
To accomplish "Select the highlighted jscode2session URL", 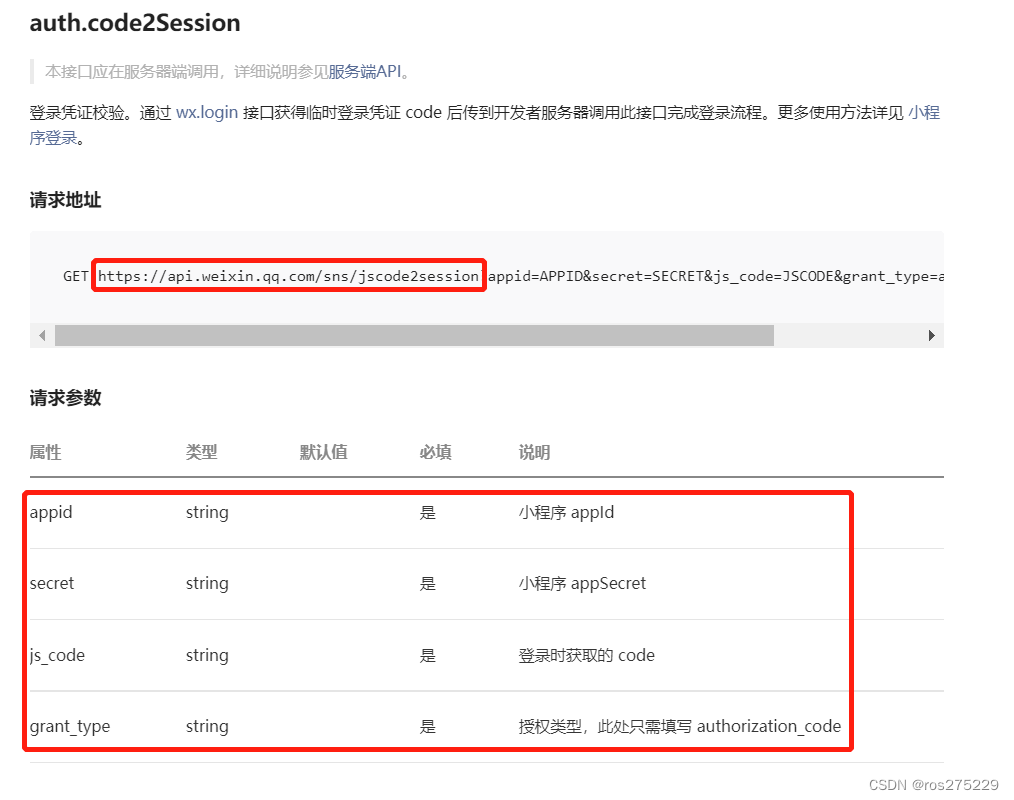I will (288, 275).
